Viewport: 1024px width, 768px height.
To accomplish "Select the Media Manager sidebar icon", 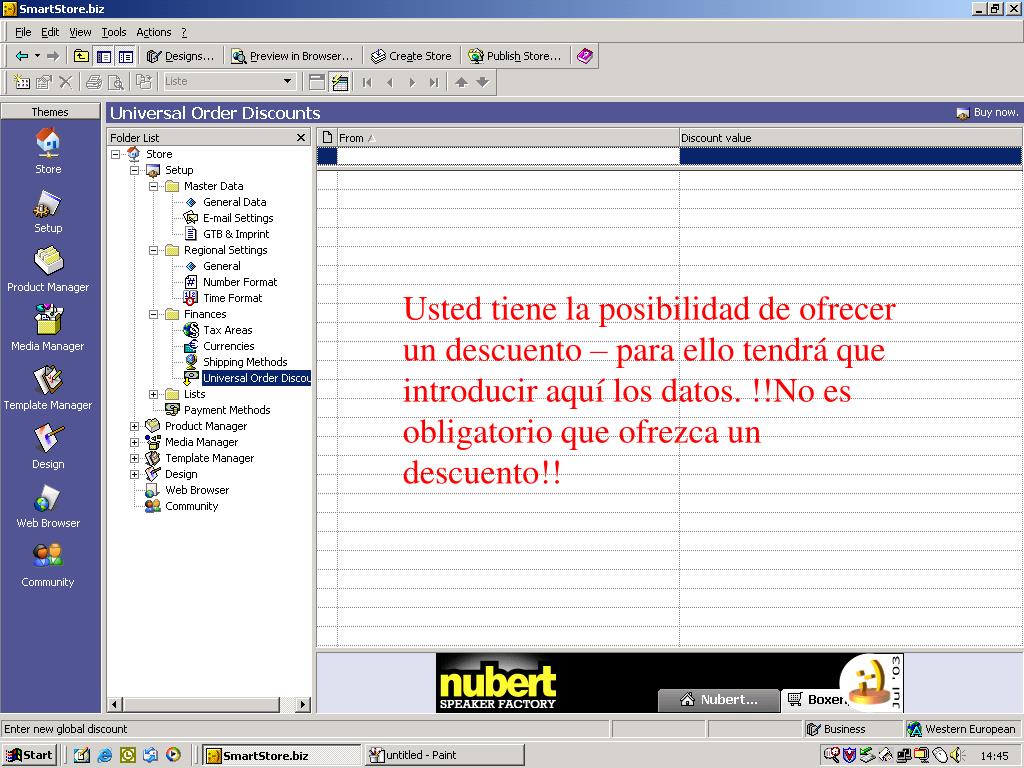I will (48, 320).
